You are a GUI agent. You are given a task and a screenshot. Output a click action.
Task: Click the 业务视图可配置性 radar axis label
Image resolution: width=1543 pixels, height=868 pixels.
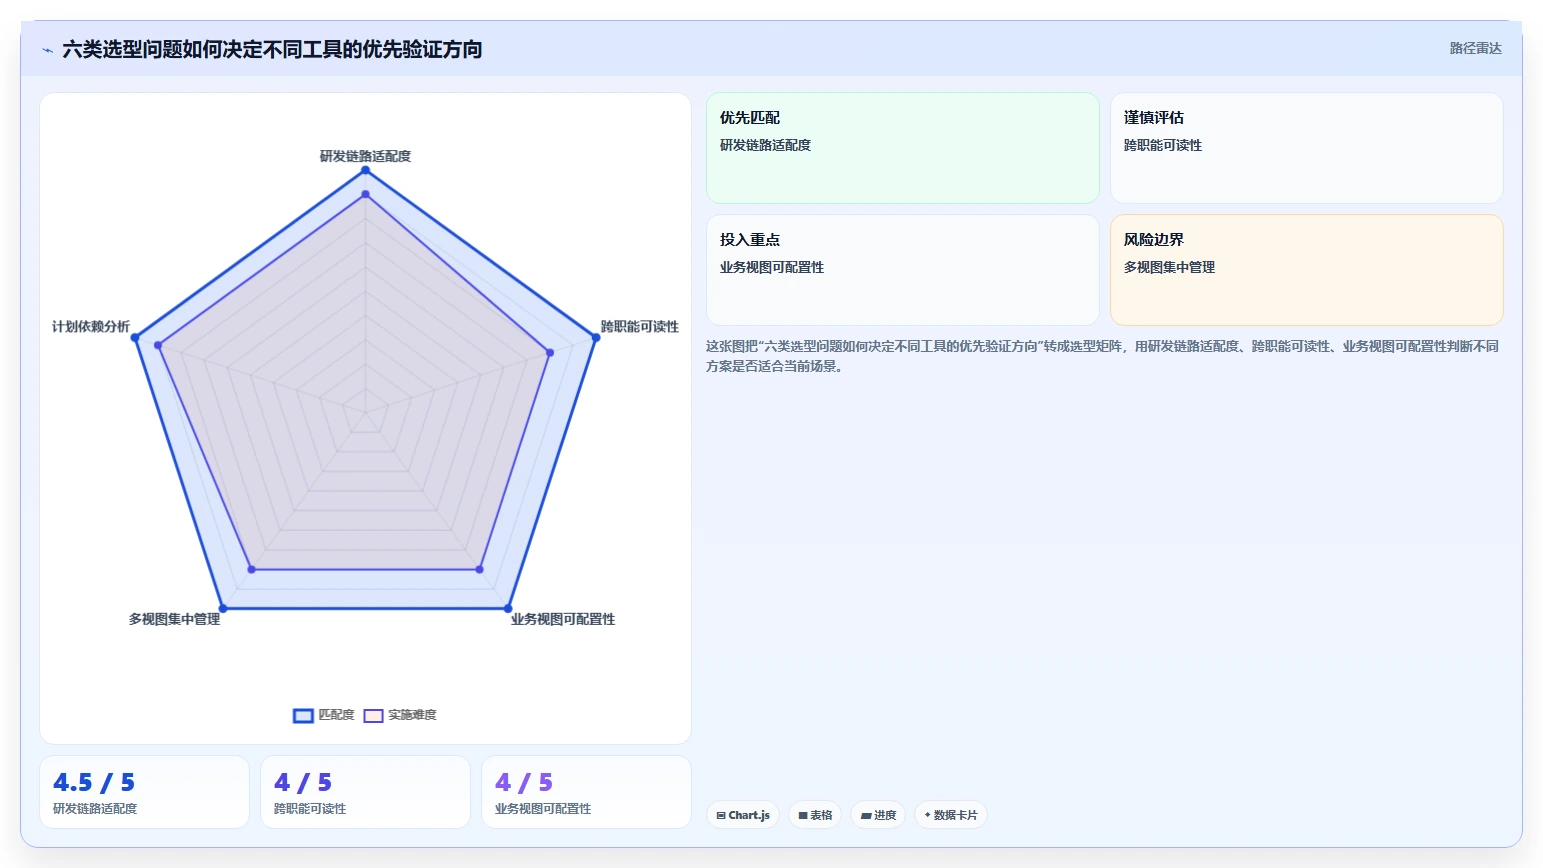563,619
